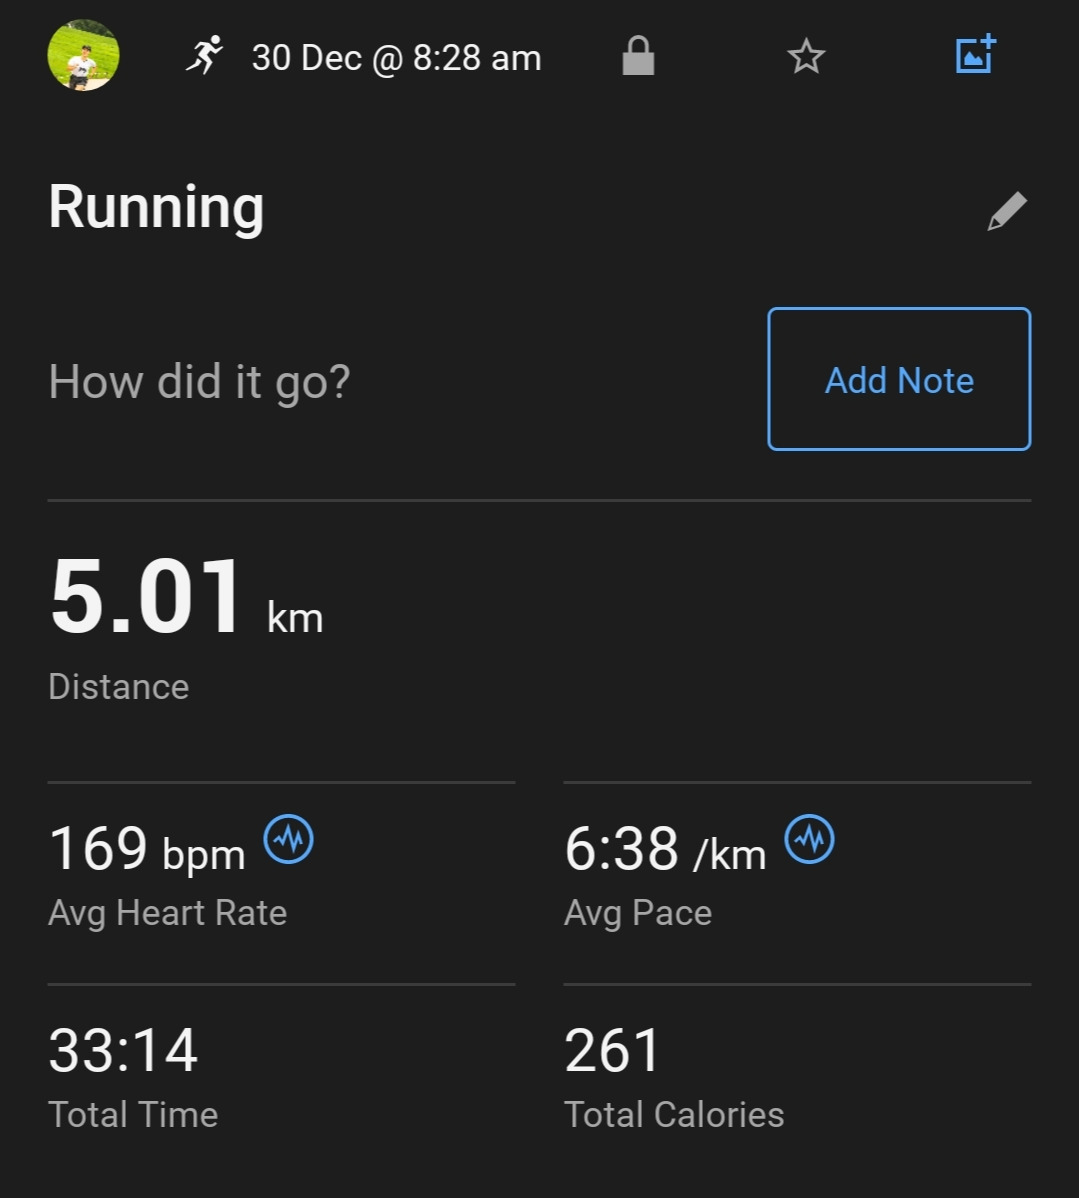Tap the 30 Dec @ 8:28 am date
The height and width of the screenshot is (1198, 1079).
[x=397, y=58]
